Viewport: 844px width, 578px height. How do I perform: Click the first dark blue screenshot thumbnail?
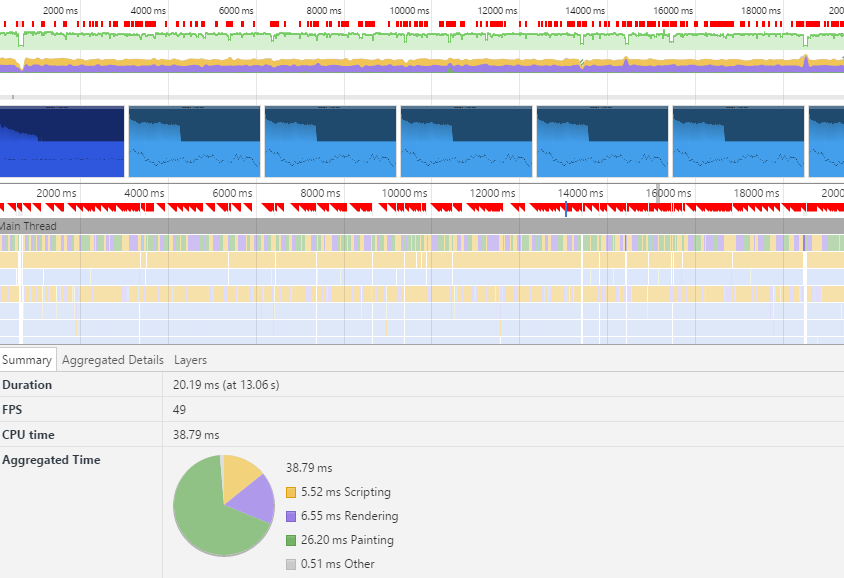pos(61,142)
